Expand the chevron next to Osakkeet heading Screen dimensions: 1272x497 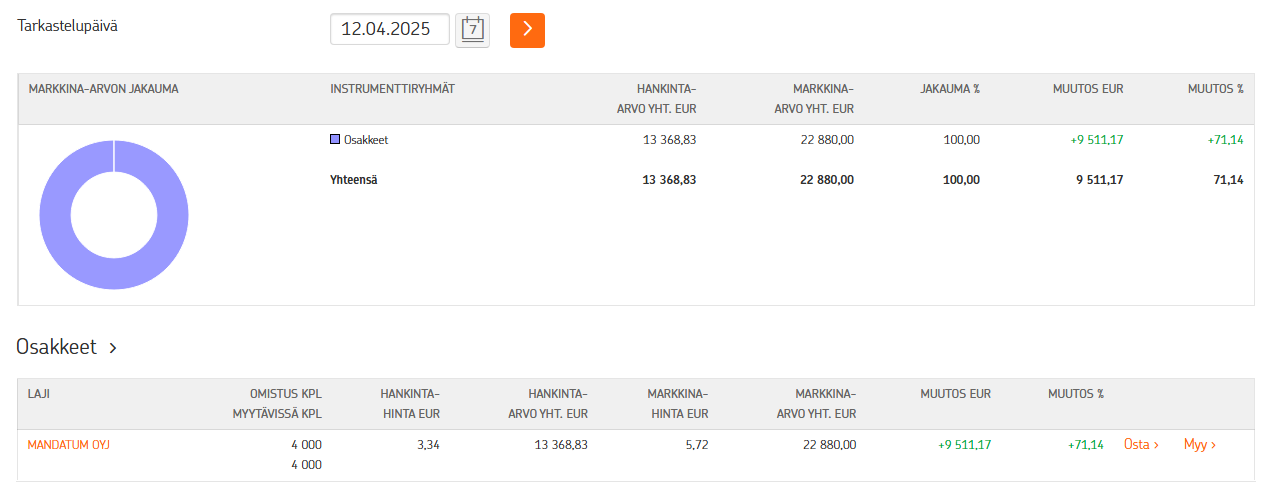pos(113,348)
